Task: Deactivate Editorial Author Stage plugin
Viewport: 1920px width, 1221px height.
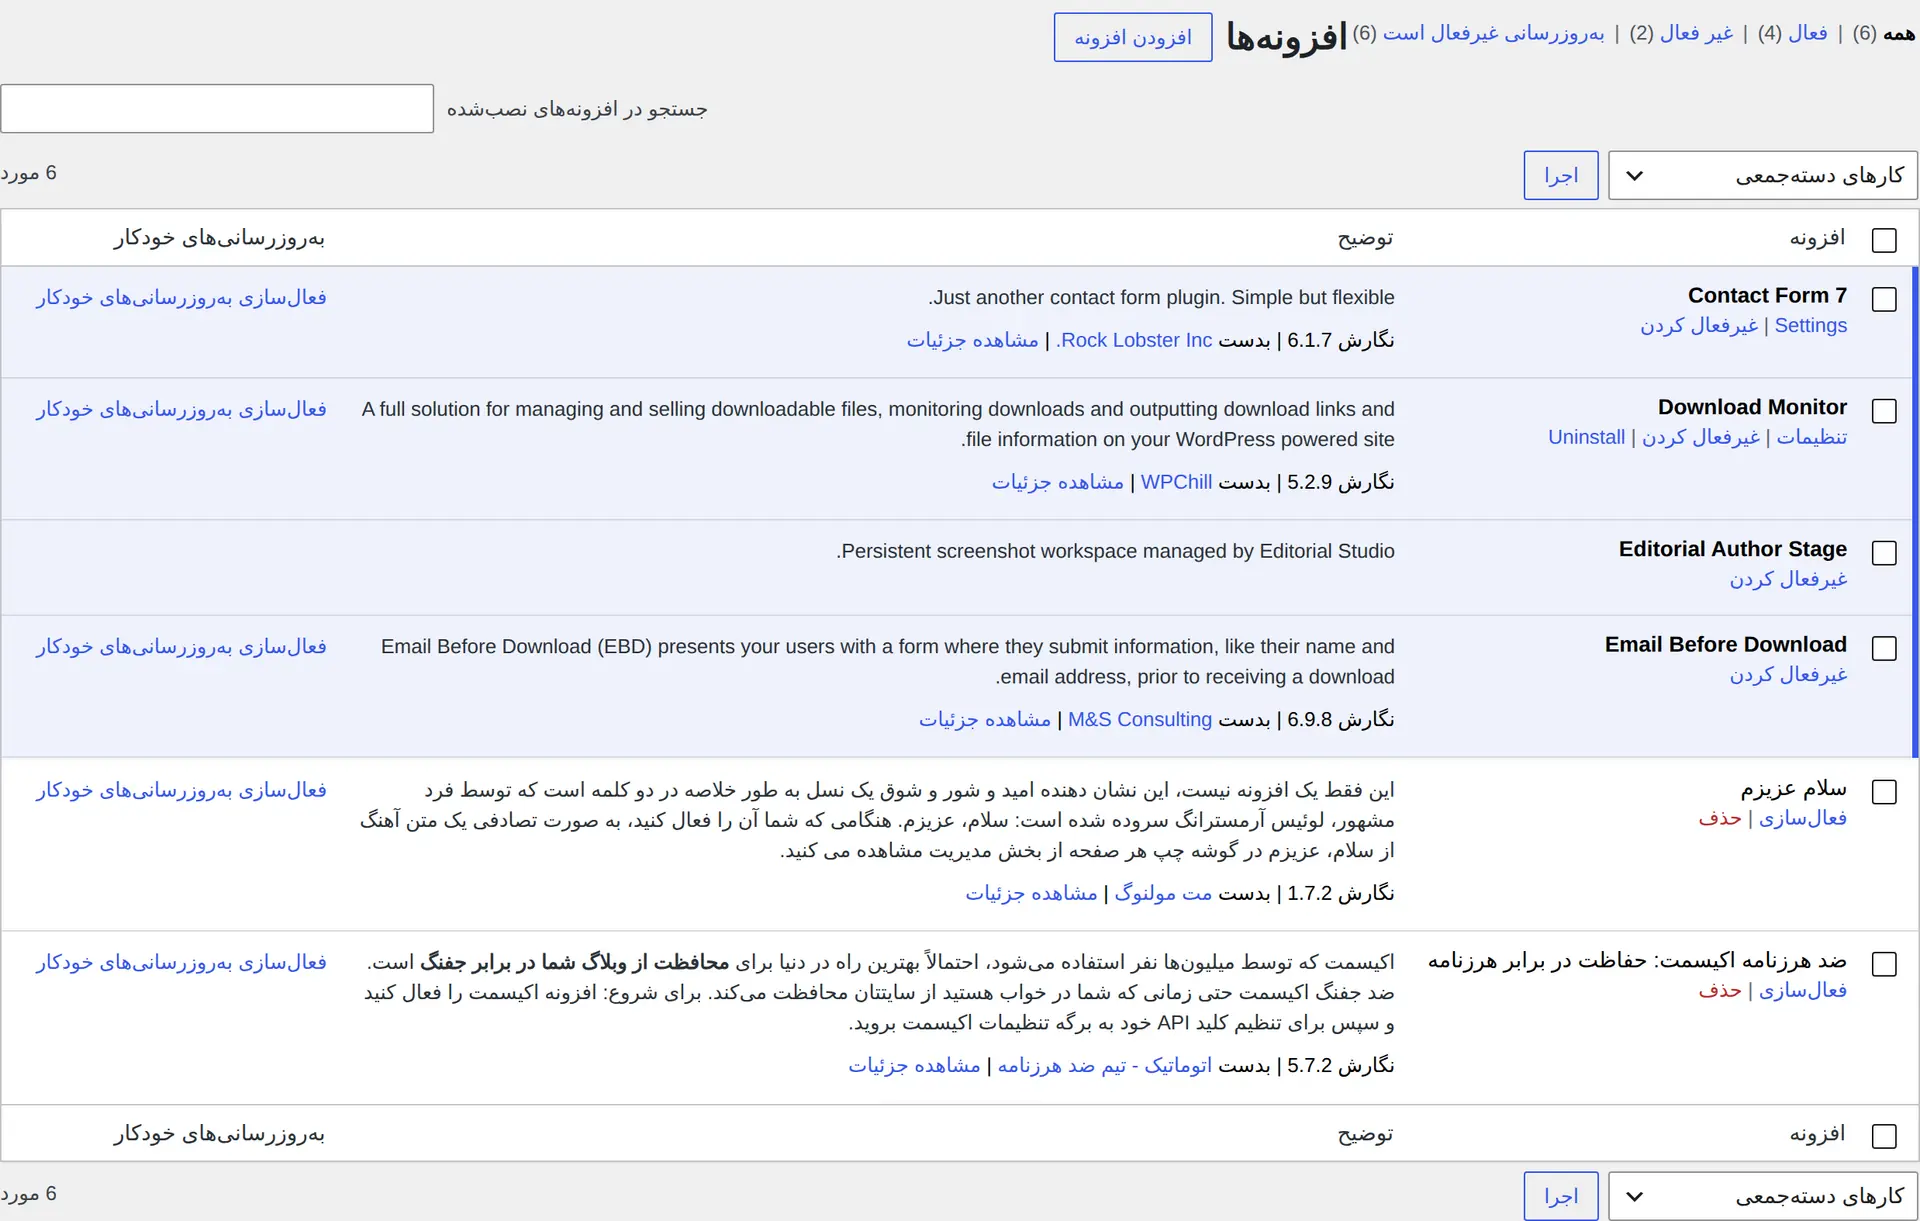Action: (x=1789, y=579)
